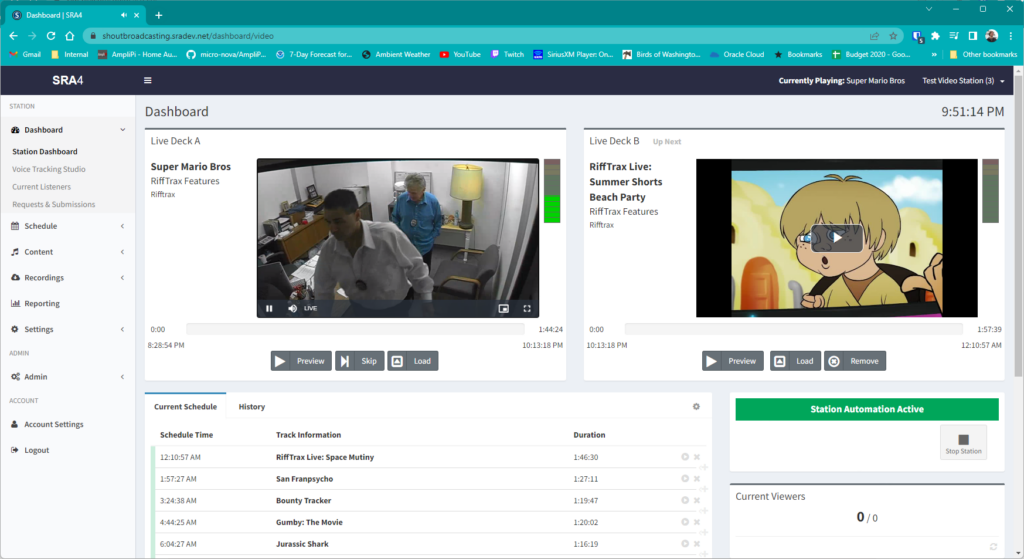The image size is (1024, 559).
Task: Open the Test Video Station dropdown
Action: coord(963,80)
